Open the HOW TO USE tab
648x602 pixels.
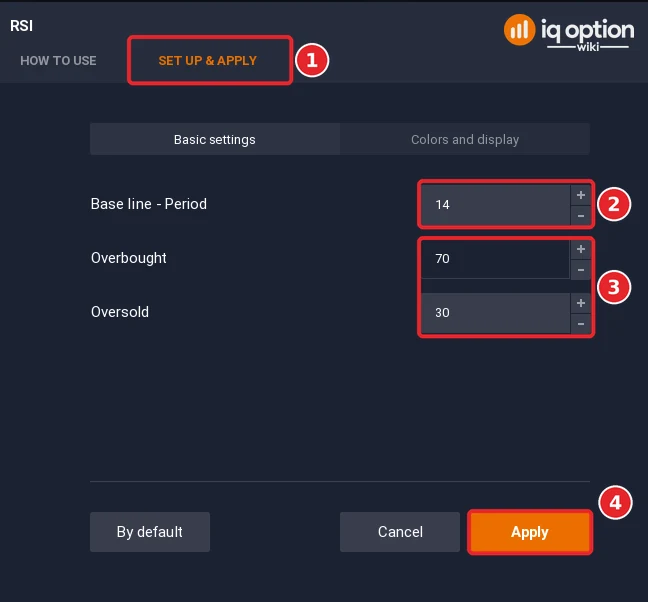58,61
